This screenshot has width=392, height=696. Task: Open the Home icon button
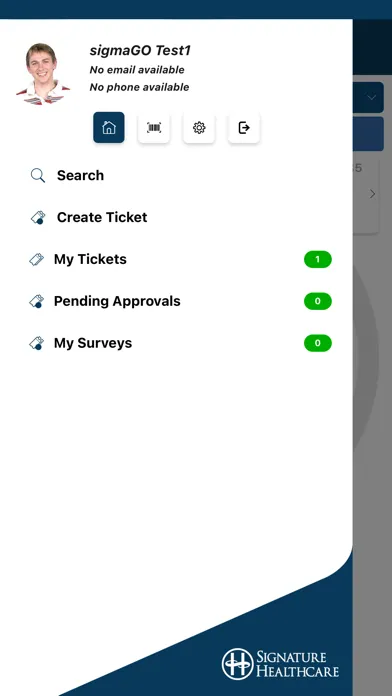(x=109, y=127)
